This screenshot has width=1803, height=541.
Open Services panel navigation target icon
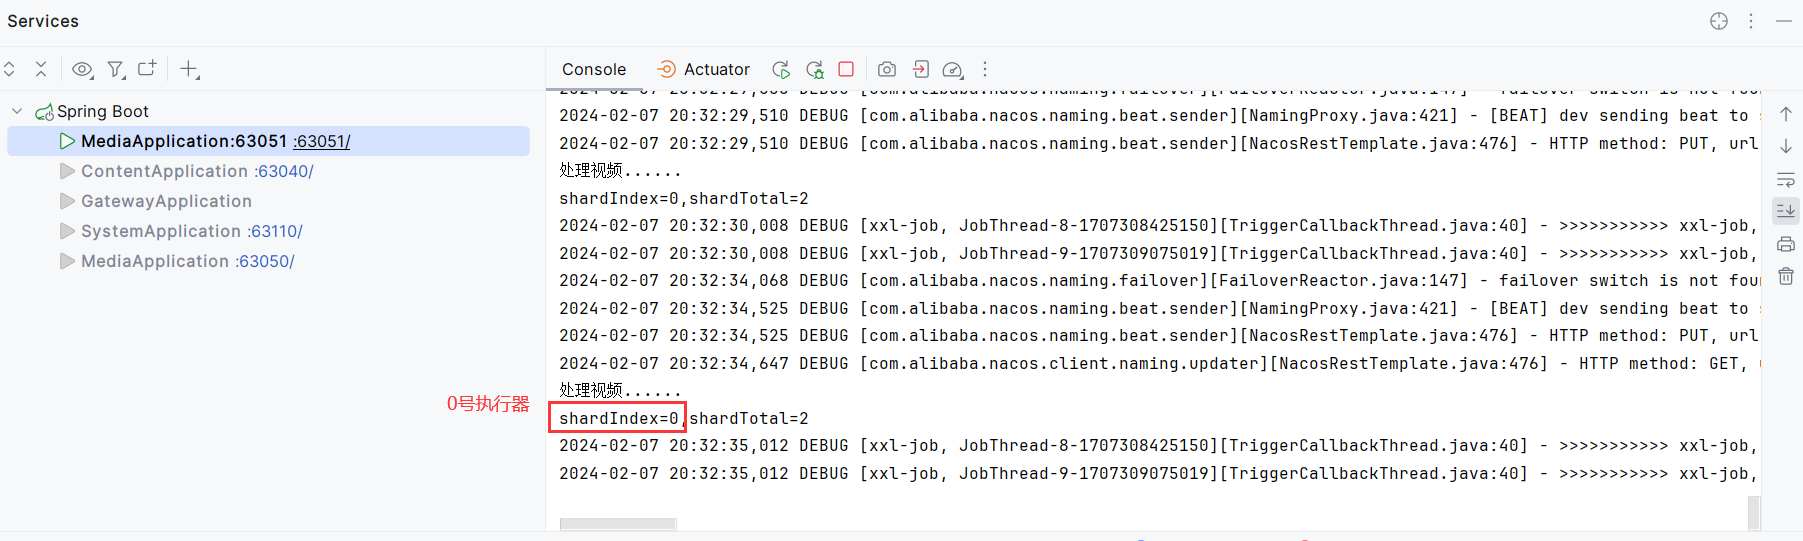click(1719, 21)
